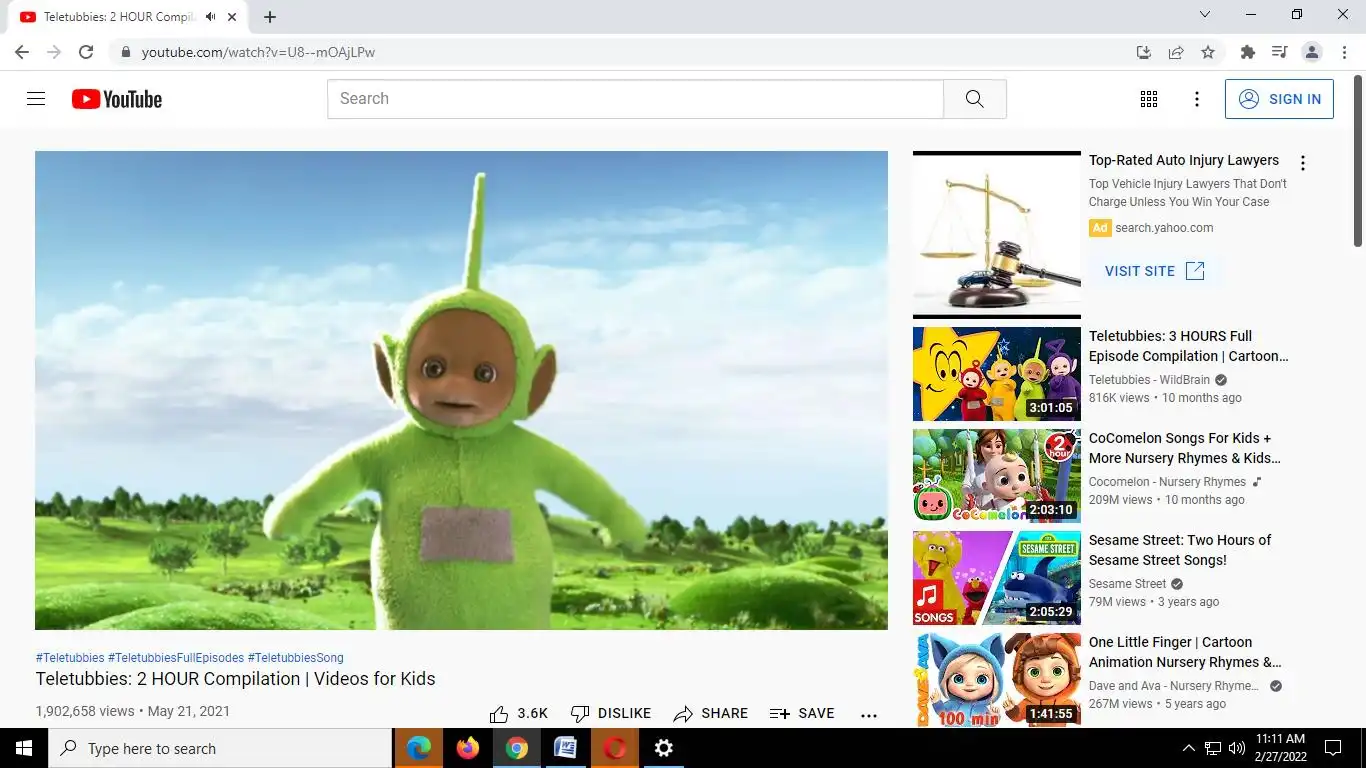Click the scales of justice ad thumbnail
This screenshot has width=1366, height=768.
coord(997,234)
